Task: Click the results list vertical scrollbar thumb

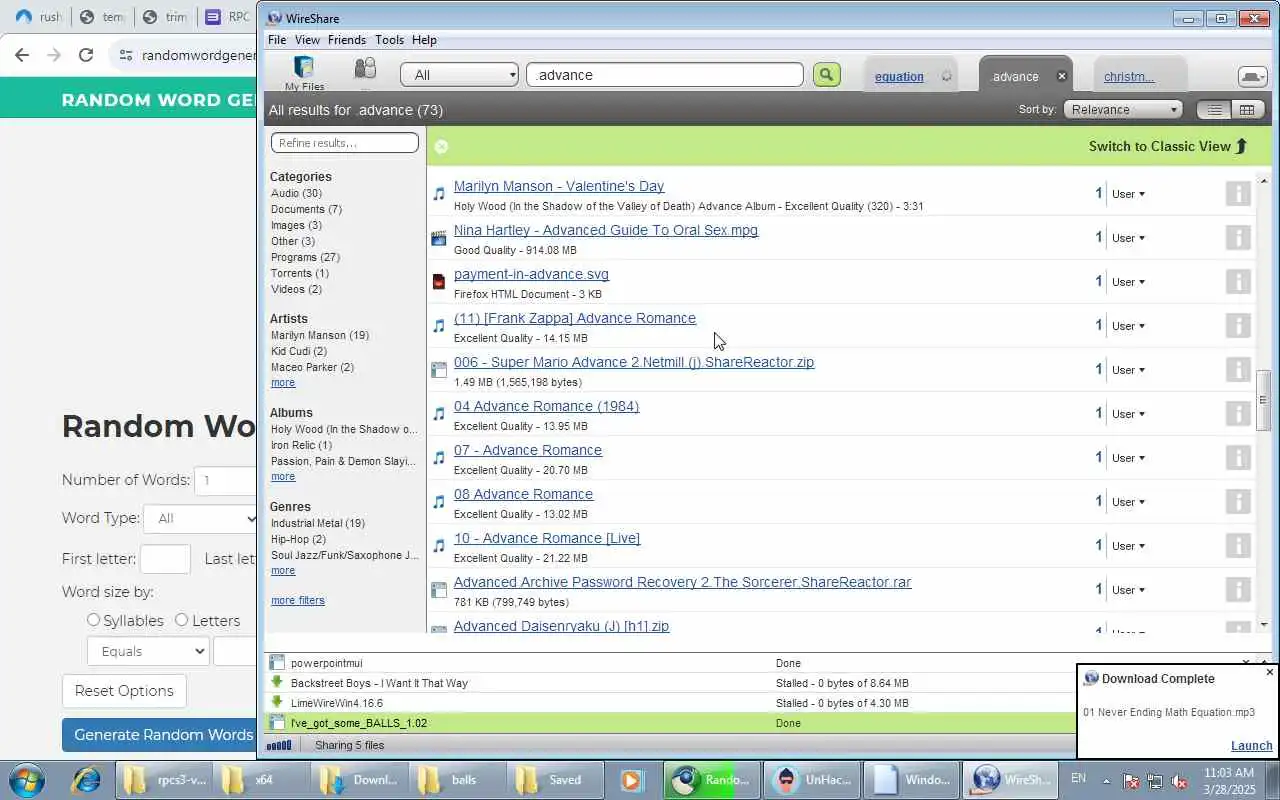Action: click(x=1263, y=400)
